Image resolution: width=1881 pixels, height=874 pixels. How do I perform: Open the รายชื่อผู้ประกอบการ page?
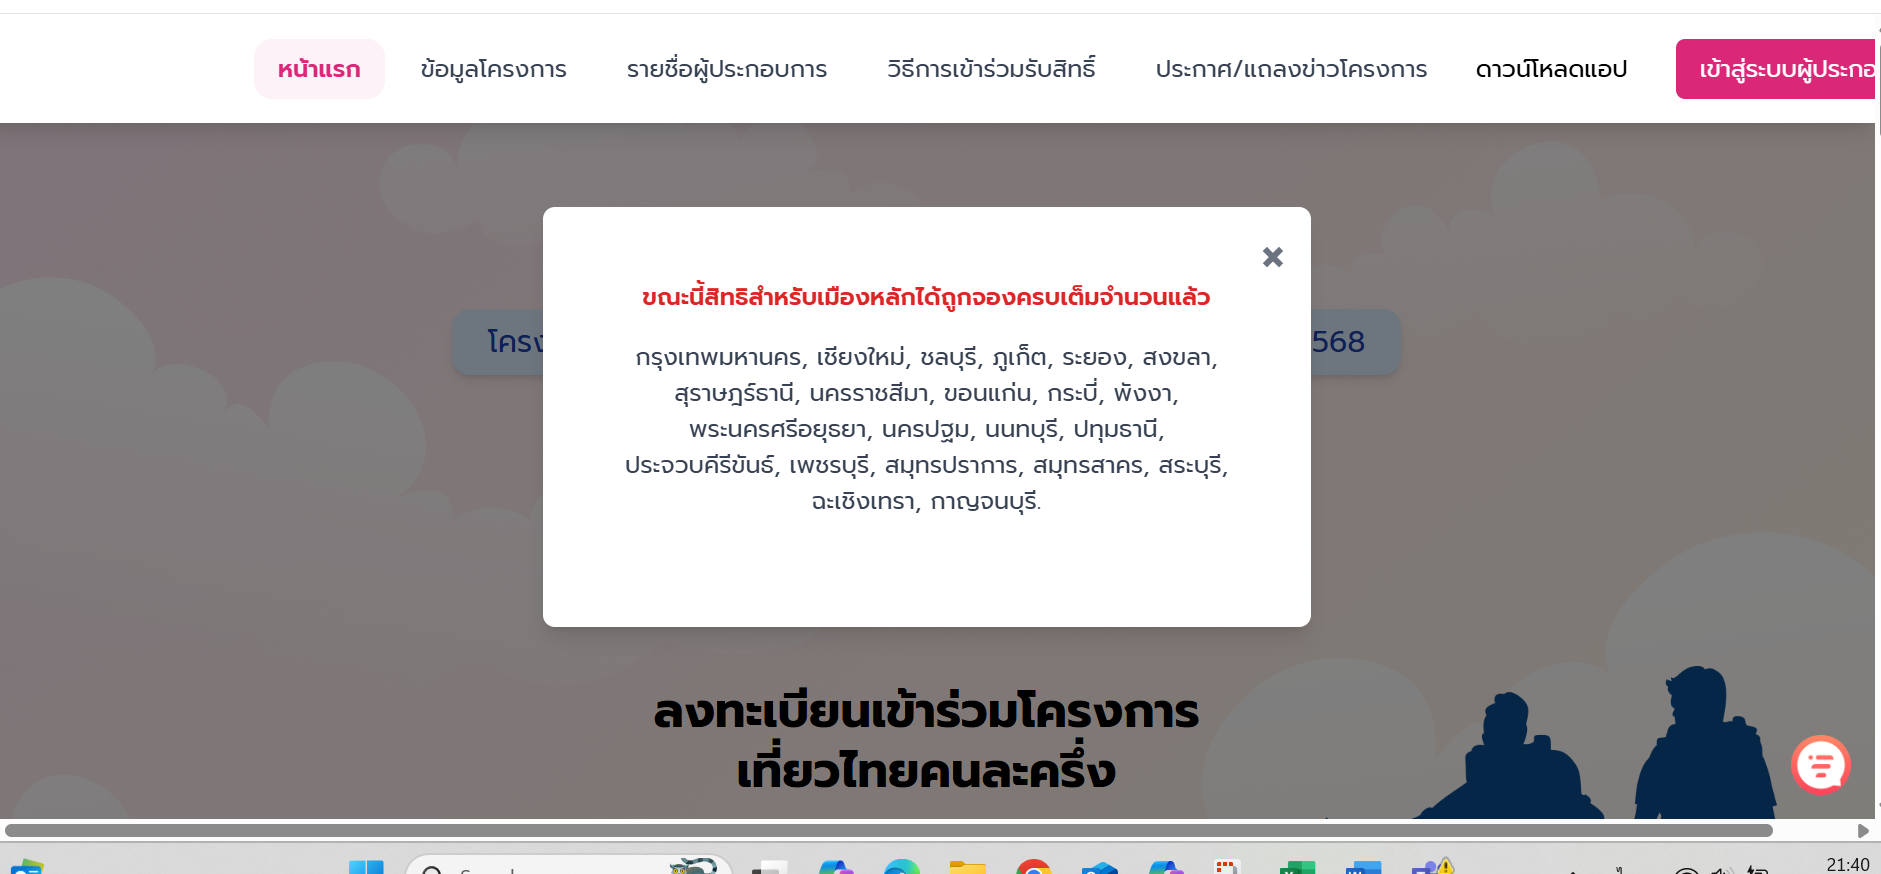(727, 69)
